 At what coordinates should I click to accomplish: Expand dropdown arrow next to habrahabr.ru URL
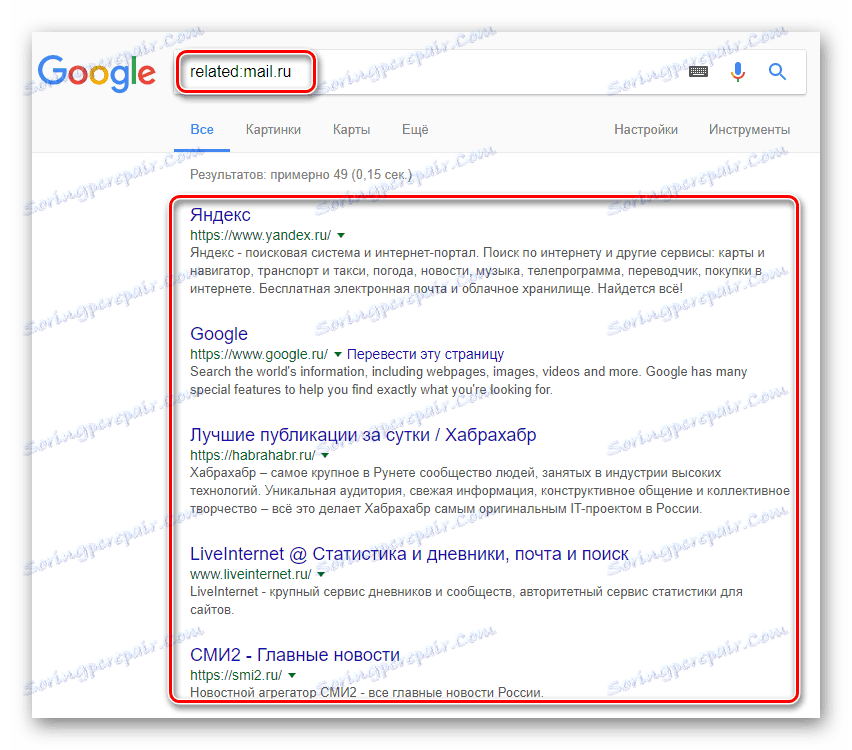point(325,455)
